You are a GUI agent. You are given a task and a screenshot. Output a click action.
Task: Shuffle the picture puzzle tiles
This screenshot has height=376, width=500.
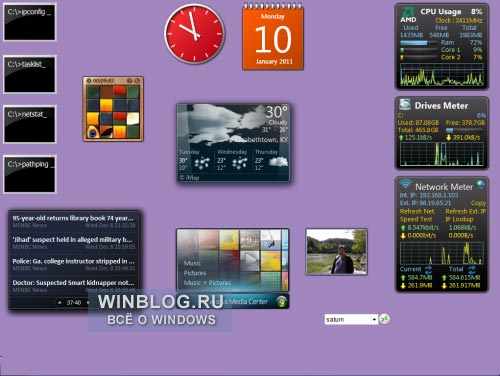click(137, 81)
